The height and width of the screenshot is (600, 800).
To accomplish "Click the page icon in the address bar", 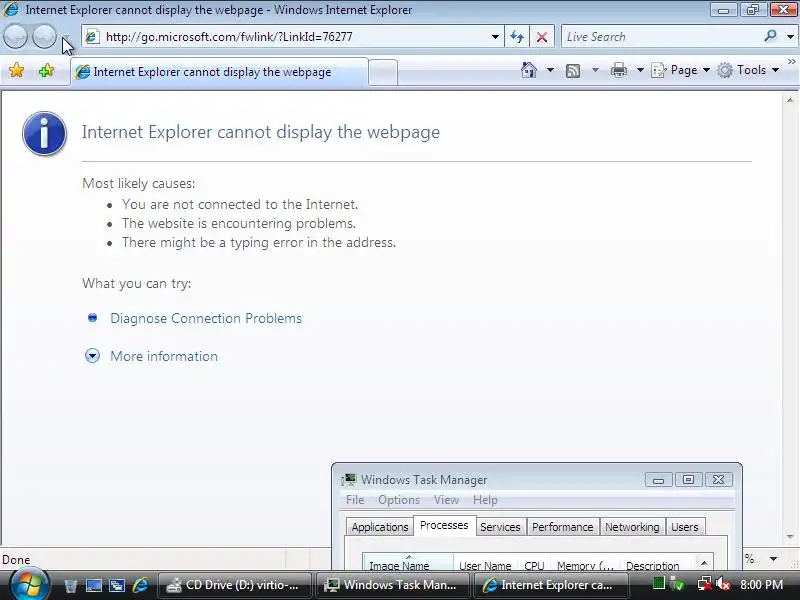I will coord(92,37).
